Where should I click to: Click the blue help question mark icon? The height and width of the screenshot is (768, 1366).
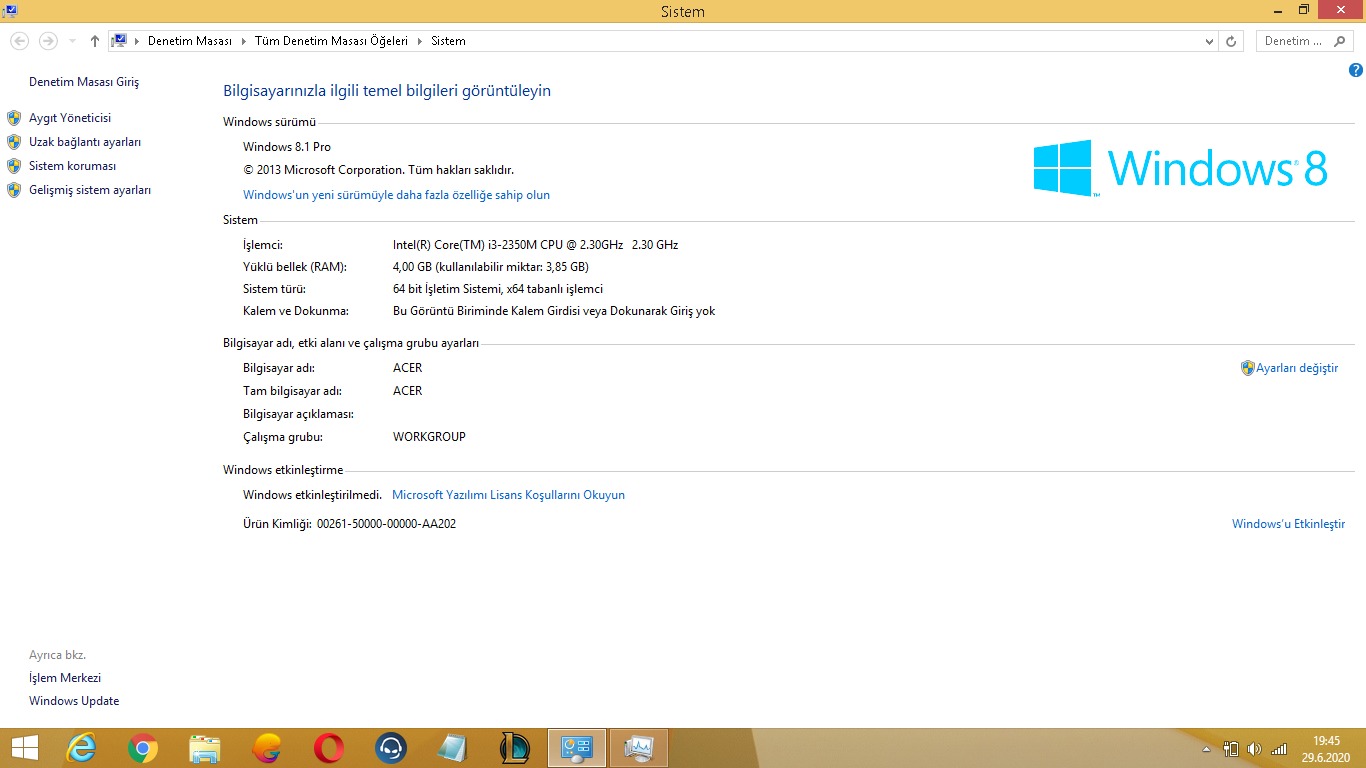[x=1355, y=70]
